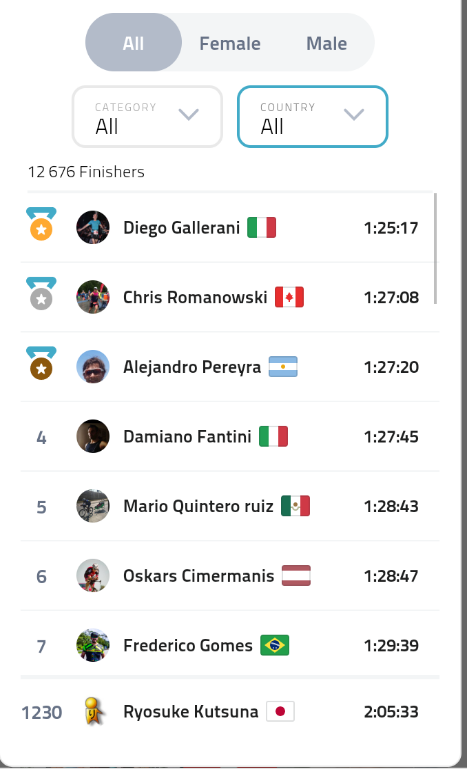The image size is (467, 772).
Task: Click the gold medal icon for first place
Action: click(41, 224)
